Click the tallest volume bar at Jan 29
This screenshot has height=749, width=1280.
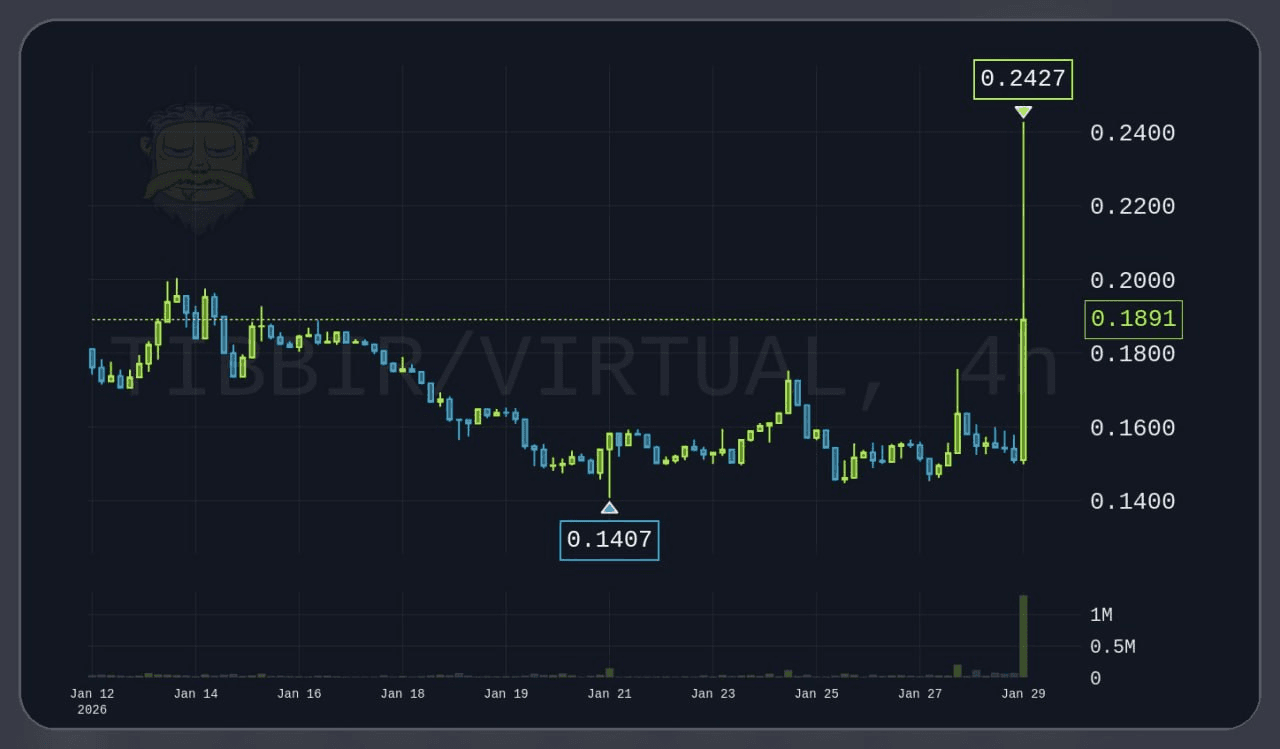[1023, 636]
